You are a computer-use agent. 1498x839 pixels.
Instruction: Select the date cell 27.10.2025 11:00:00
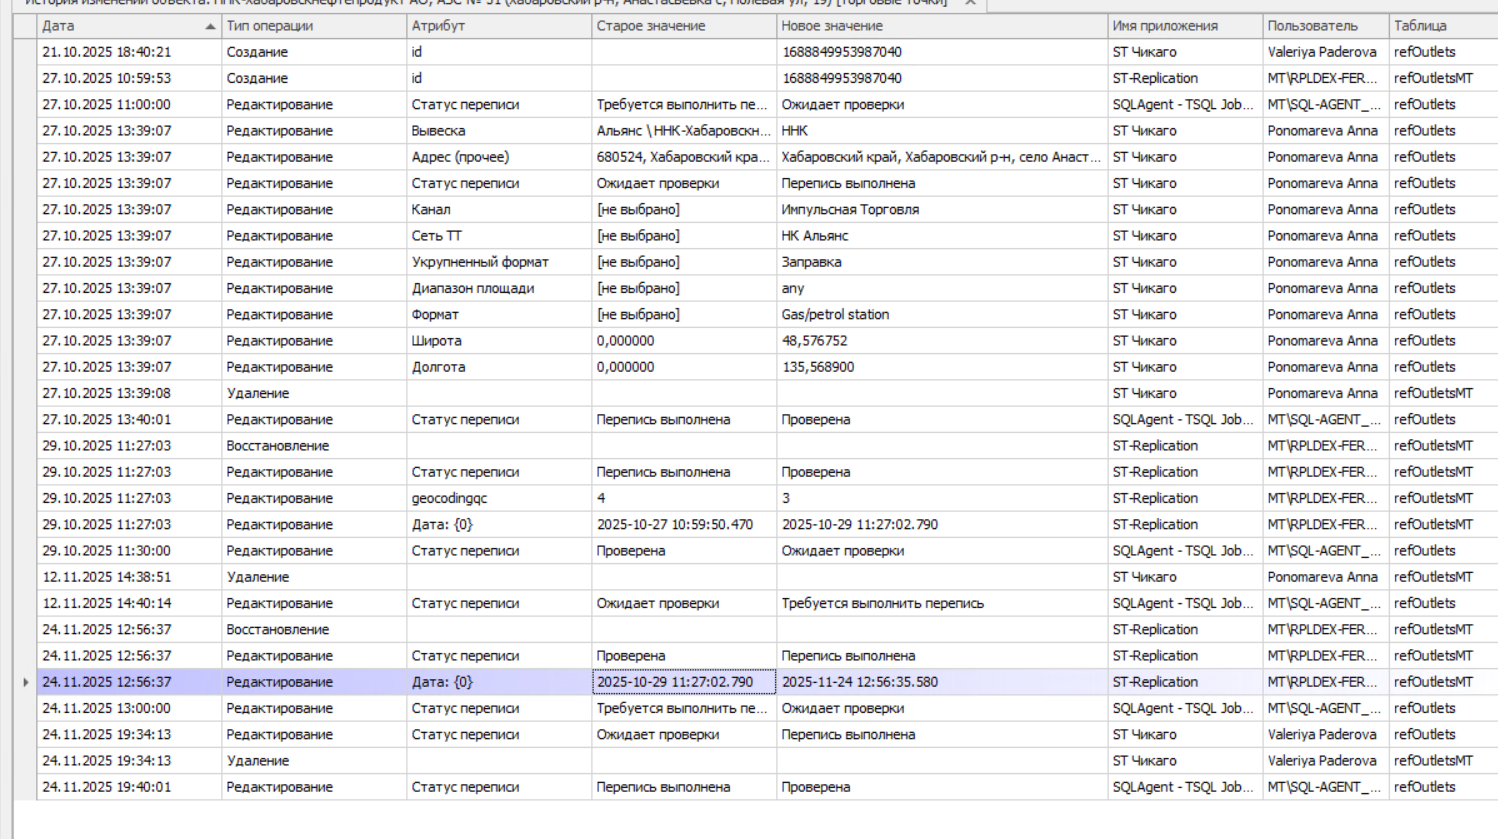(x=129, y=104)
